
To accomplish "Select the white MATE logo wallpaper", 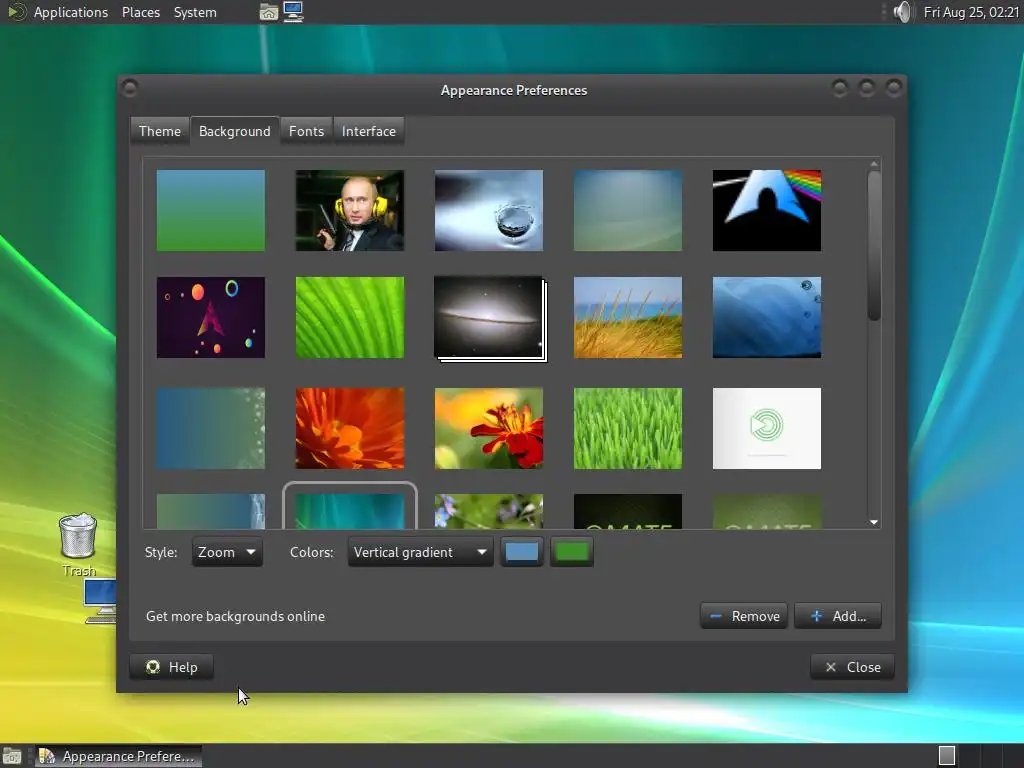I will 767,428.
